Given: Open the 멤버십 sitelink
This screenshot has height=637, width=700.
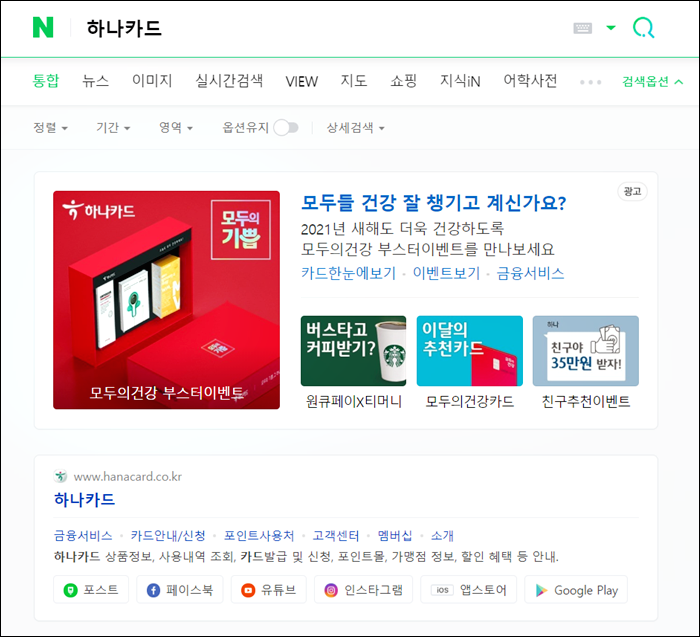Looking at the screenshot, I should coord(395,535).
